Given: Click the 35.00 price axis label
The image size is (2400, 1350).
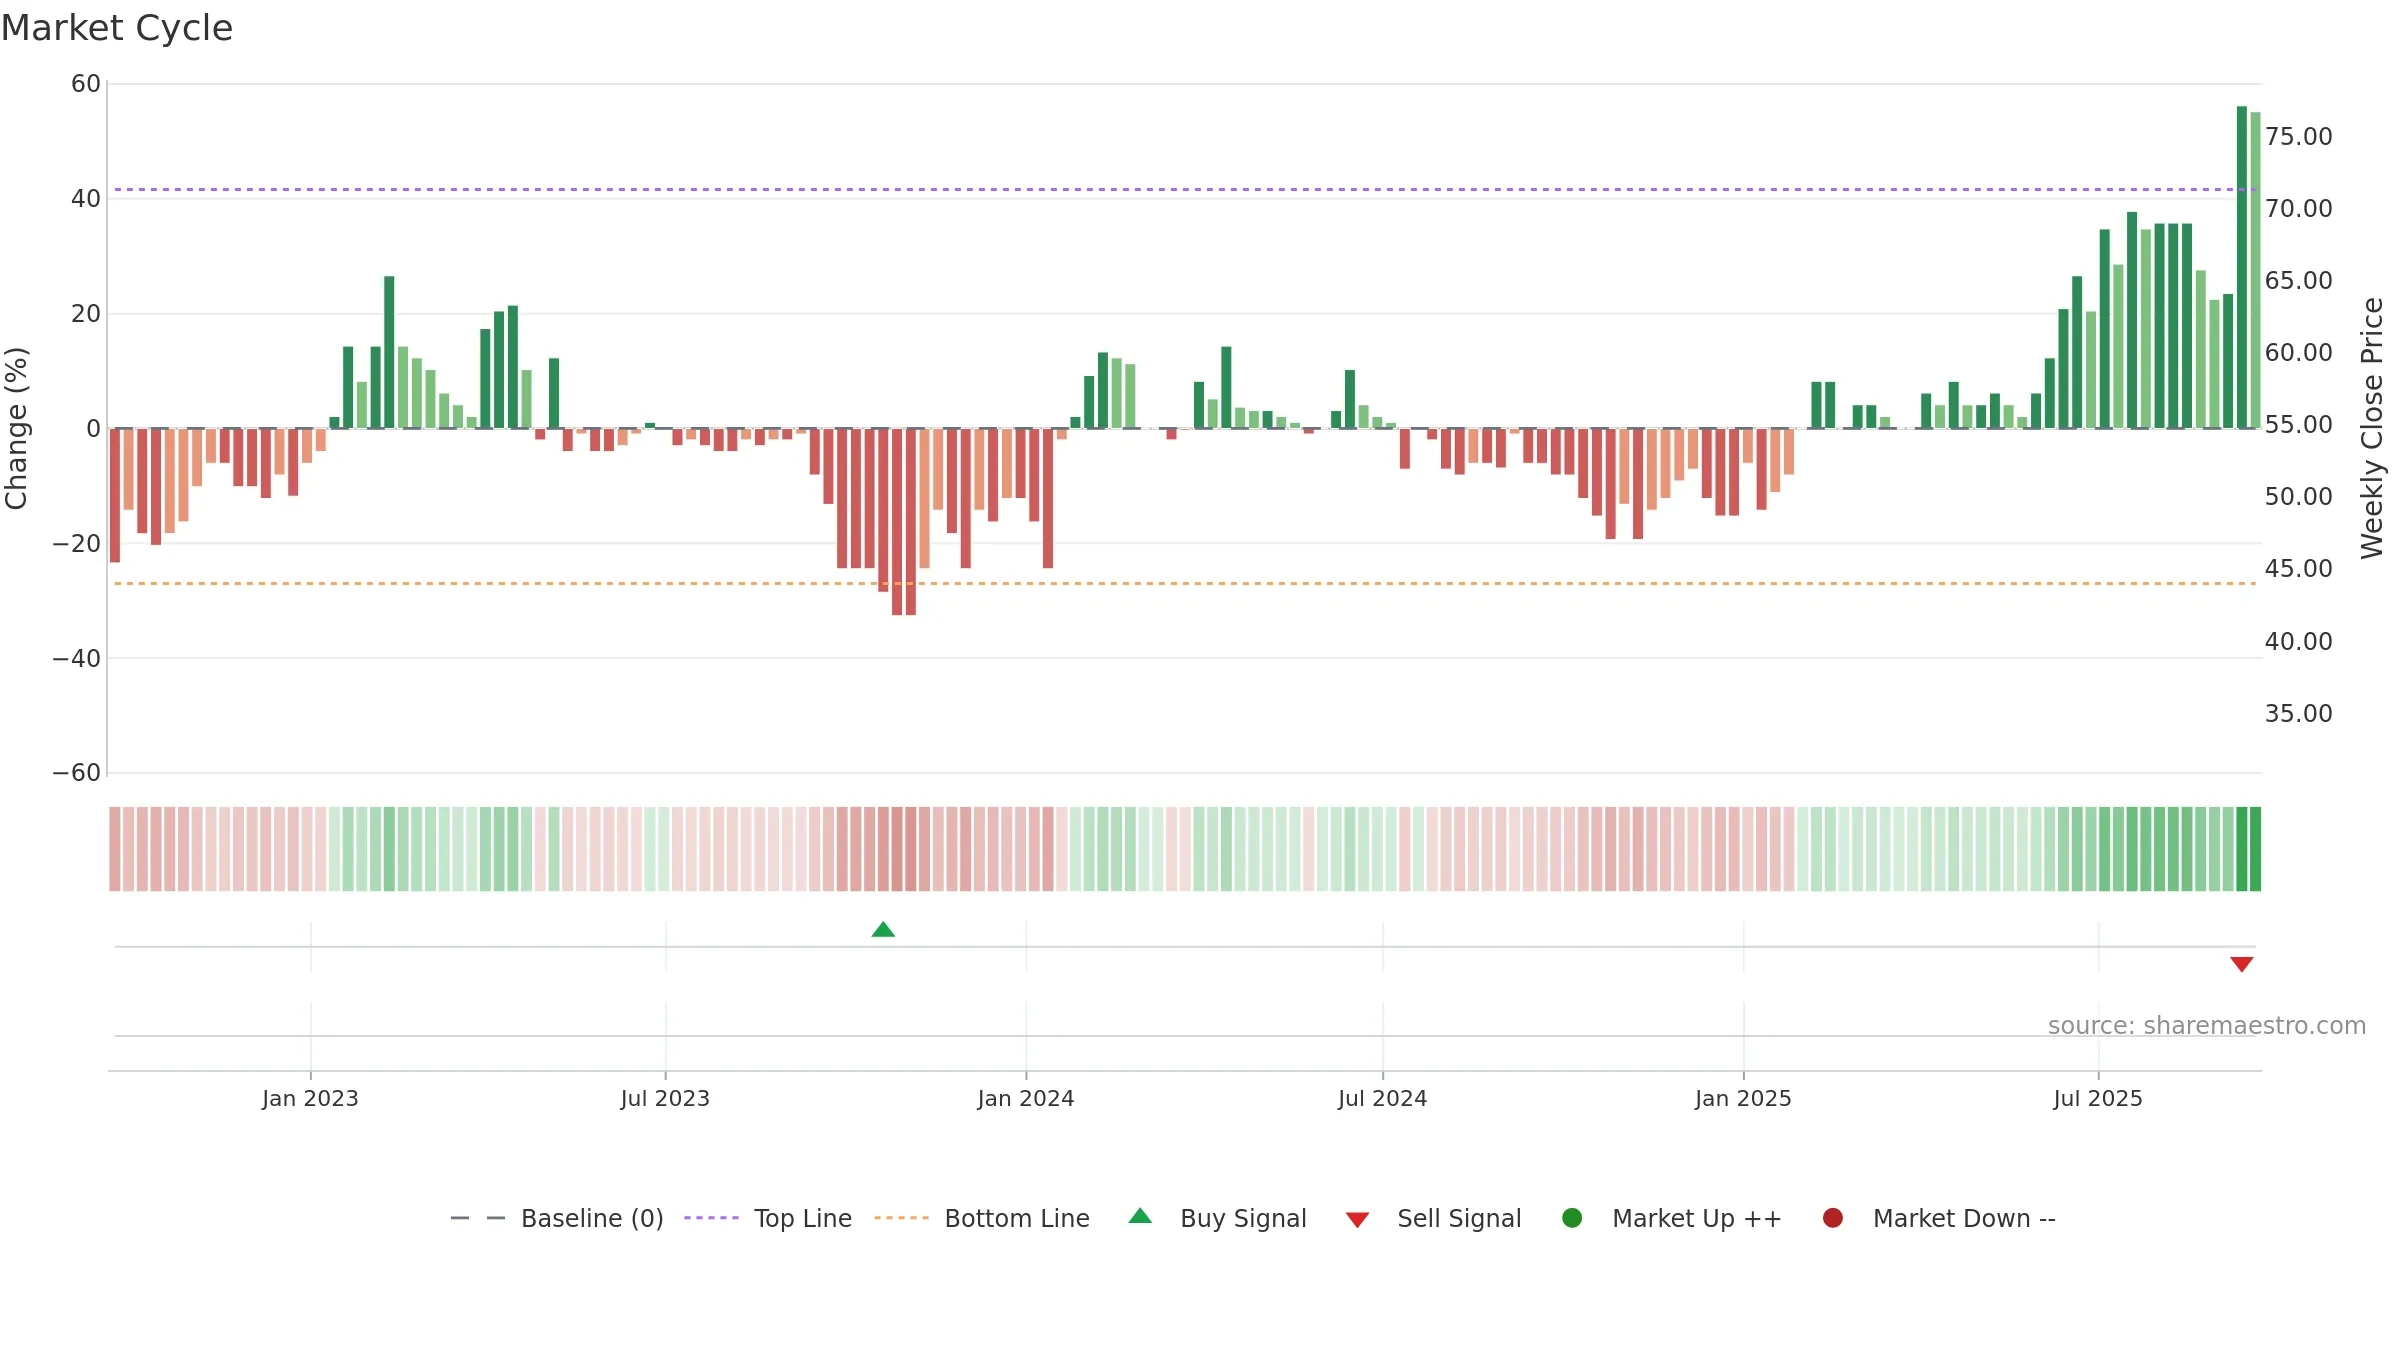Looking at the screenshot, I should pyautogui.click(x=2298, y=714).
